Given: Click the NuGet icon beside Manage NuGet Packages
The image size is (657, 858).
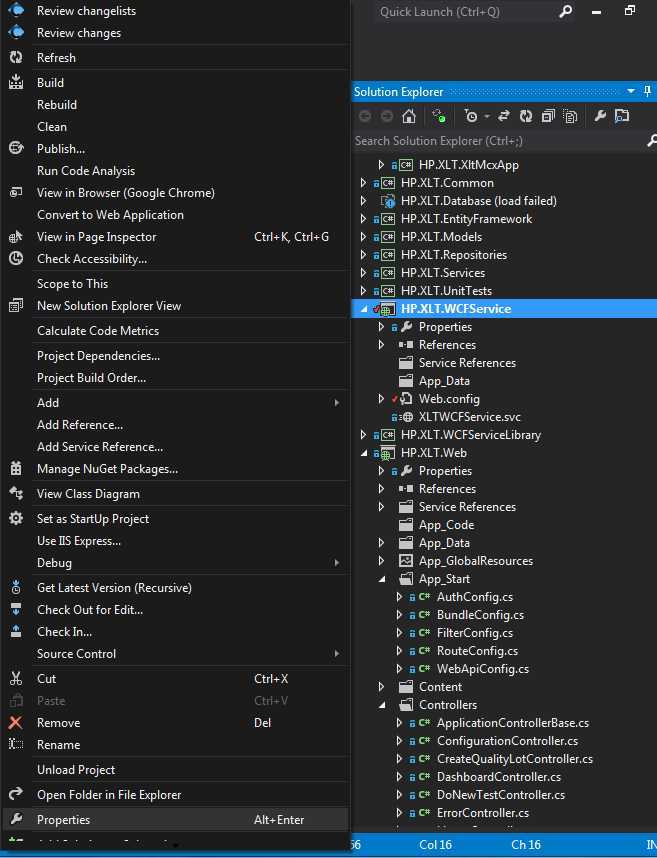Looking at the screenshot, I should click(x=16, y=468).
